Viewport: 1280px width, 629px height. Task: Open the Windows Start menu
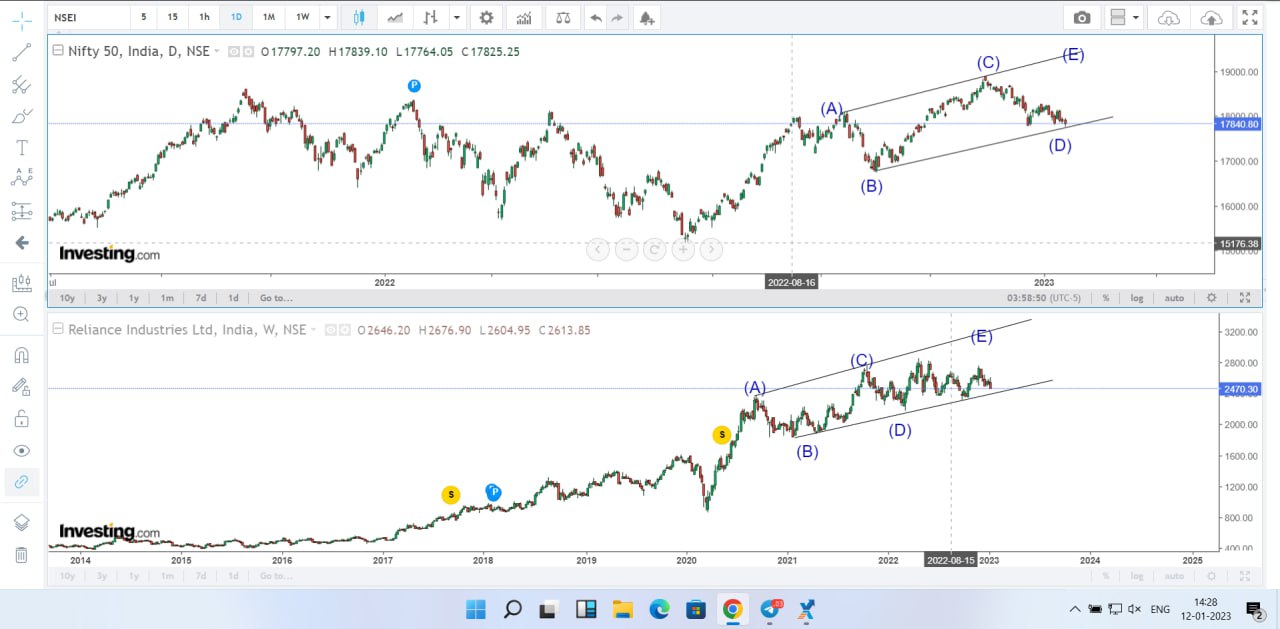pos(475,608)
